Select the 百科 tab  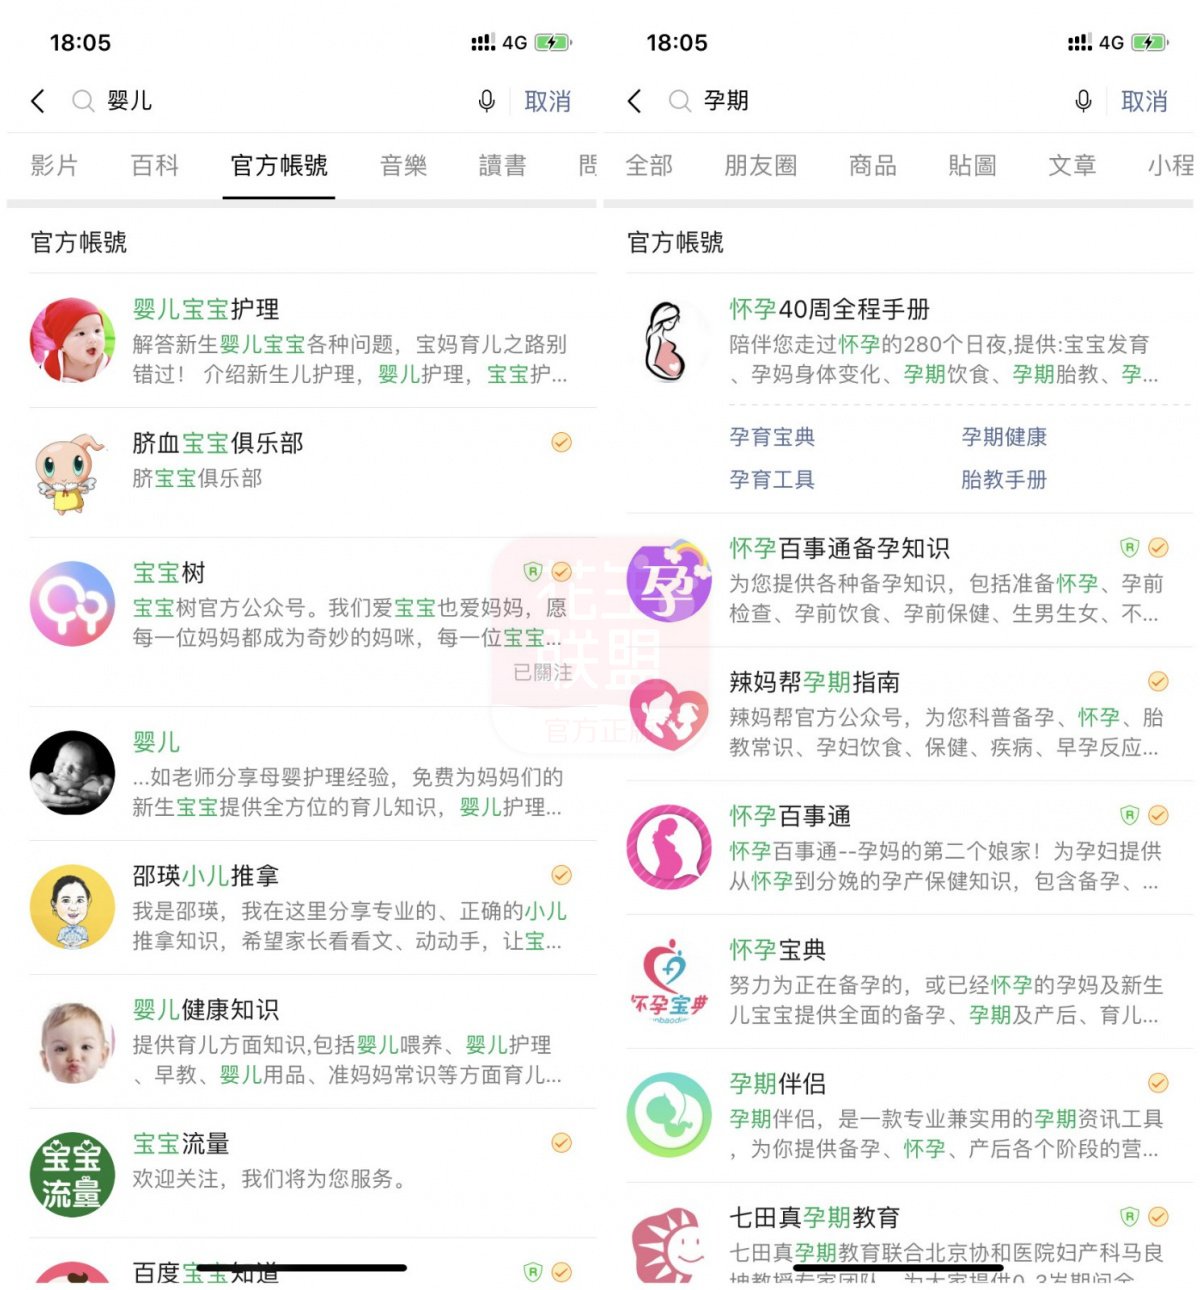(155, 165)
